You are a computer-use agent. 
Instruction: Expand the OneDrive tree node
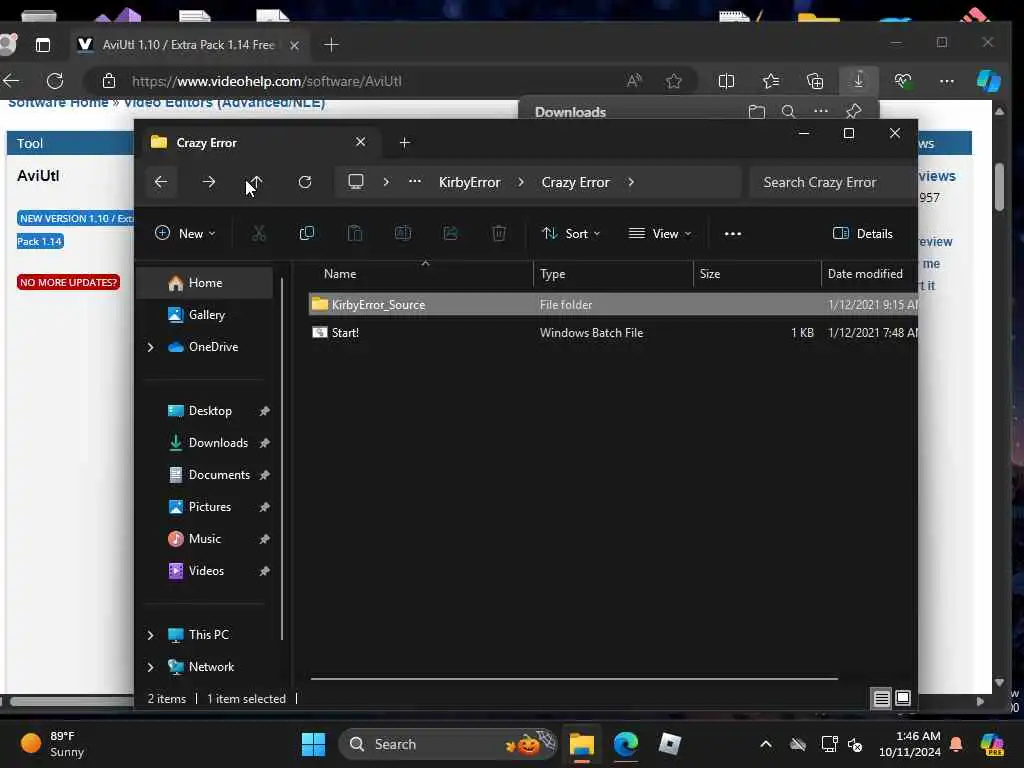[x=151, y=347]
